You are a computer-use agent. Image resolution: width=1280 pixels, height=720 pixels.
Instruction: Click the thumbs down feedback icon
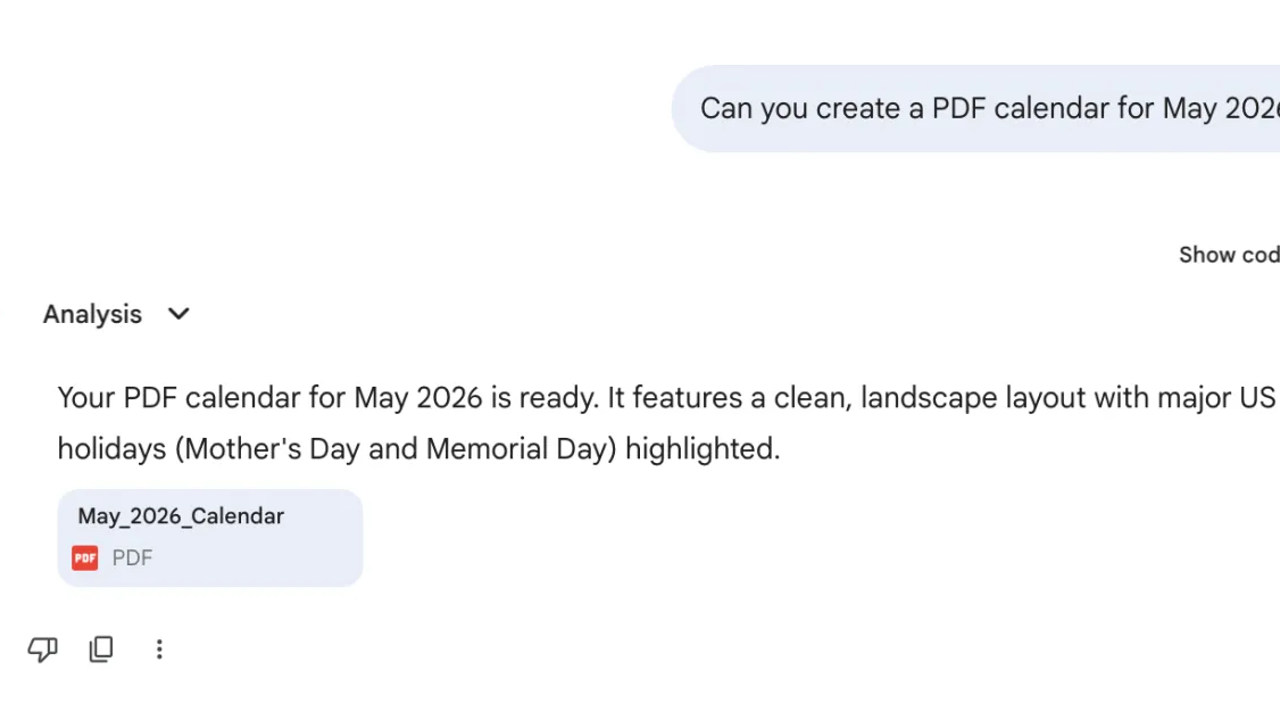point(42,650)
